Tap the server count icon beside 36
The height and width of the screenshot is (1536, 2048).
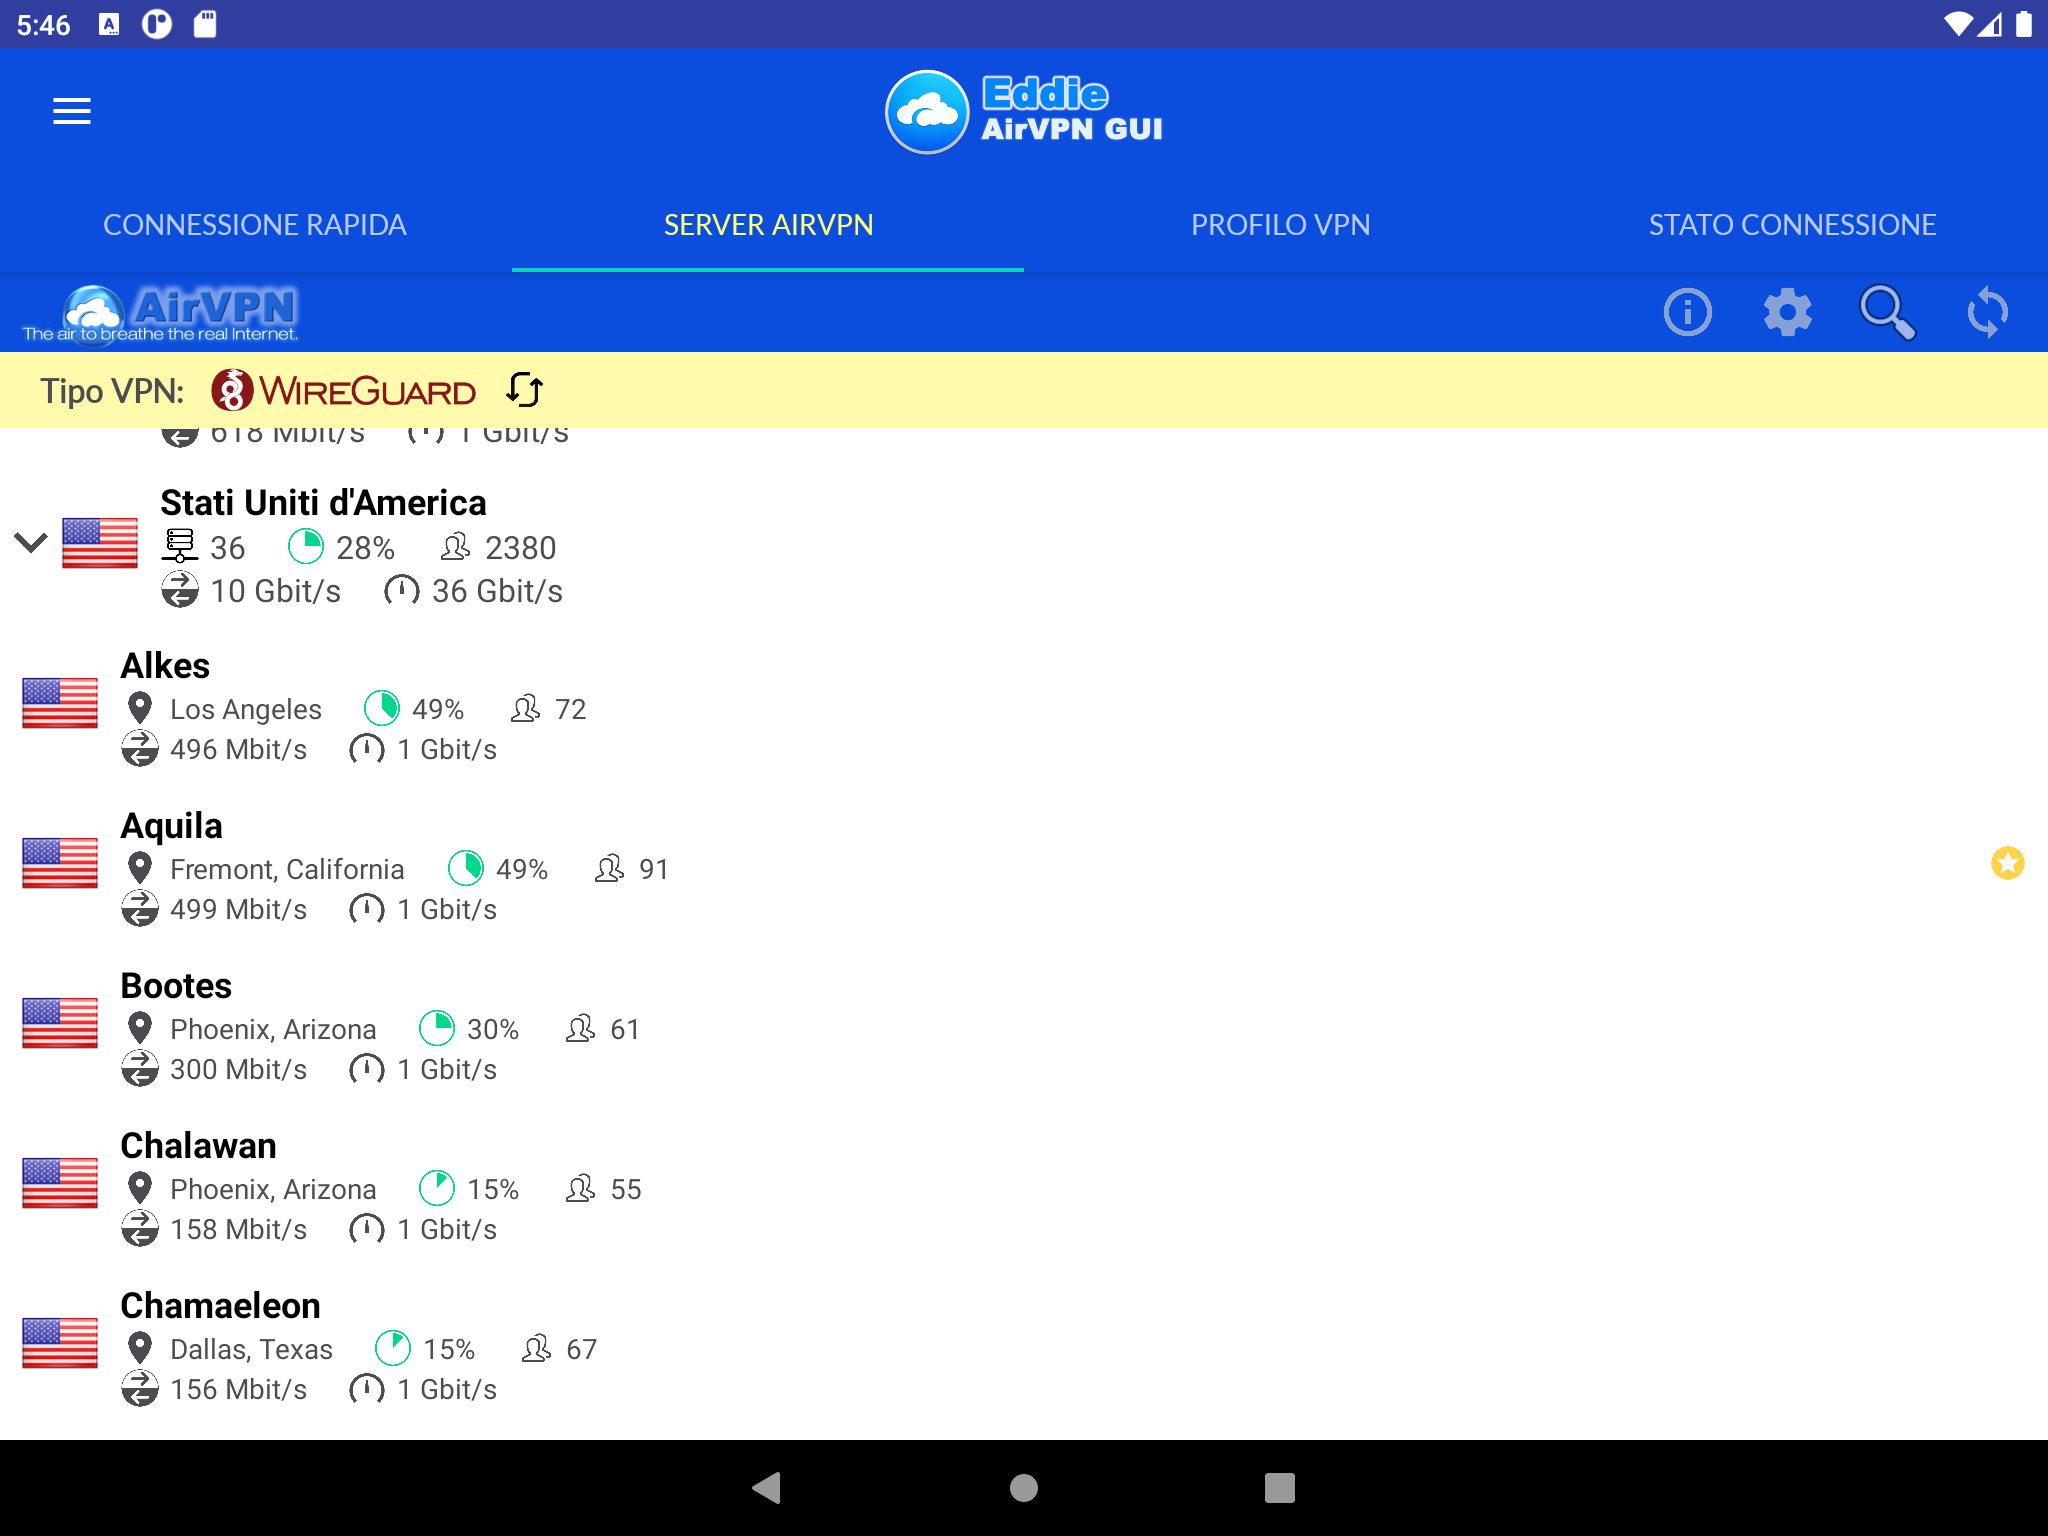click(180, 547)
